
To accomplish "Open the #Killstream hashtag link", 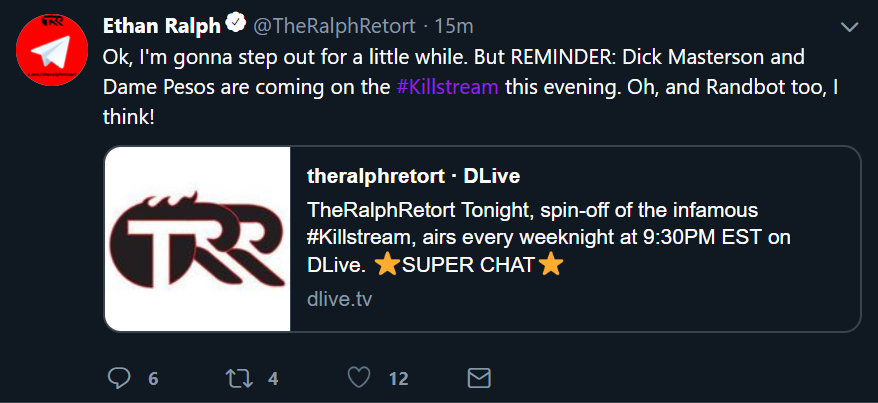I will click(447, 87).
